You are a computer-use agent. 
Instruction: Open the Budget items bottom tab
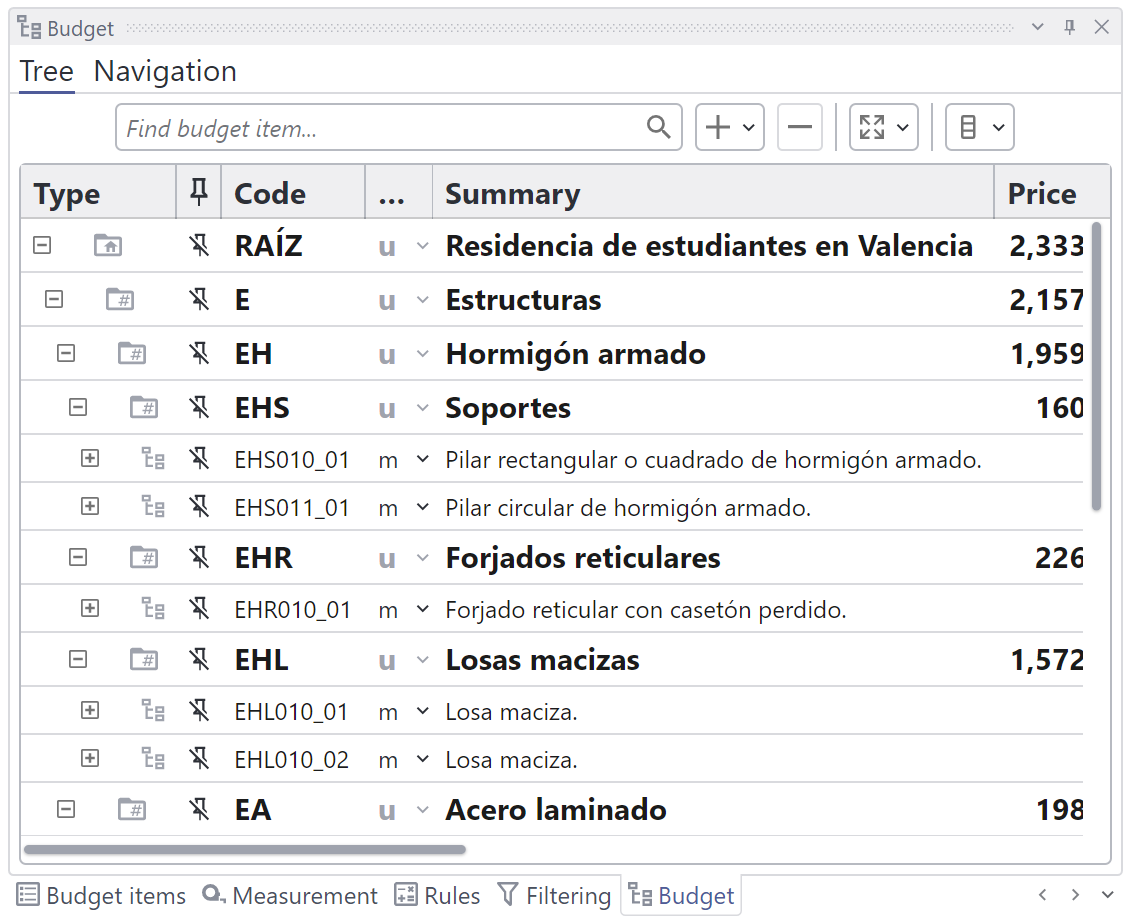[101, 895]
